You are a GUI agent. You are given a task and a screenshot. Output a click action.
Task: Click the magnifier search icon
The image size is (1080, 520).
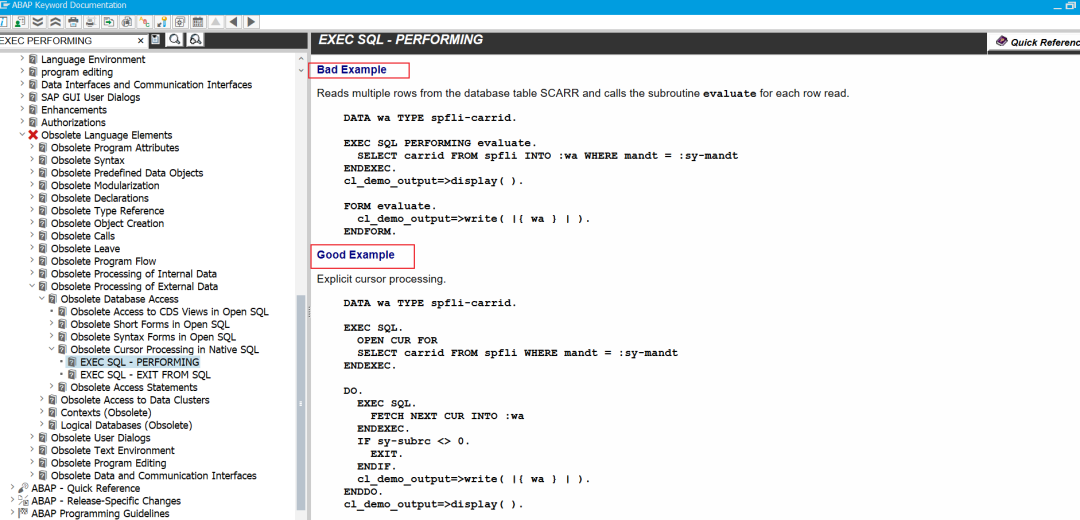(x=174, y=40)
